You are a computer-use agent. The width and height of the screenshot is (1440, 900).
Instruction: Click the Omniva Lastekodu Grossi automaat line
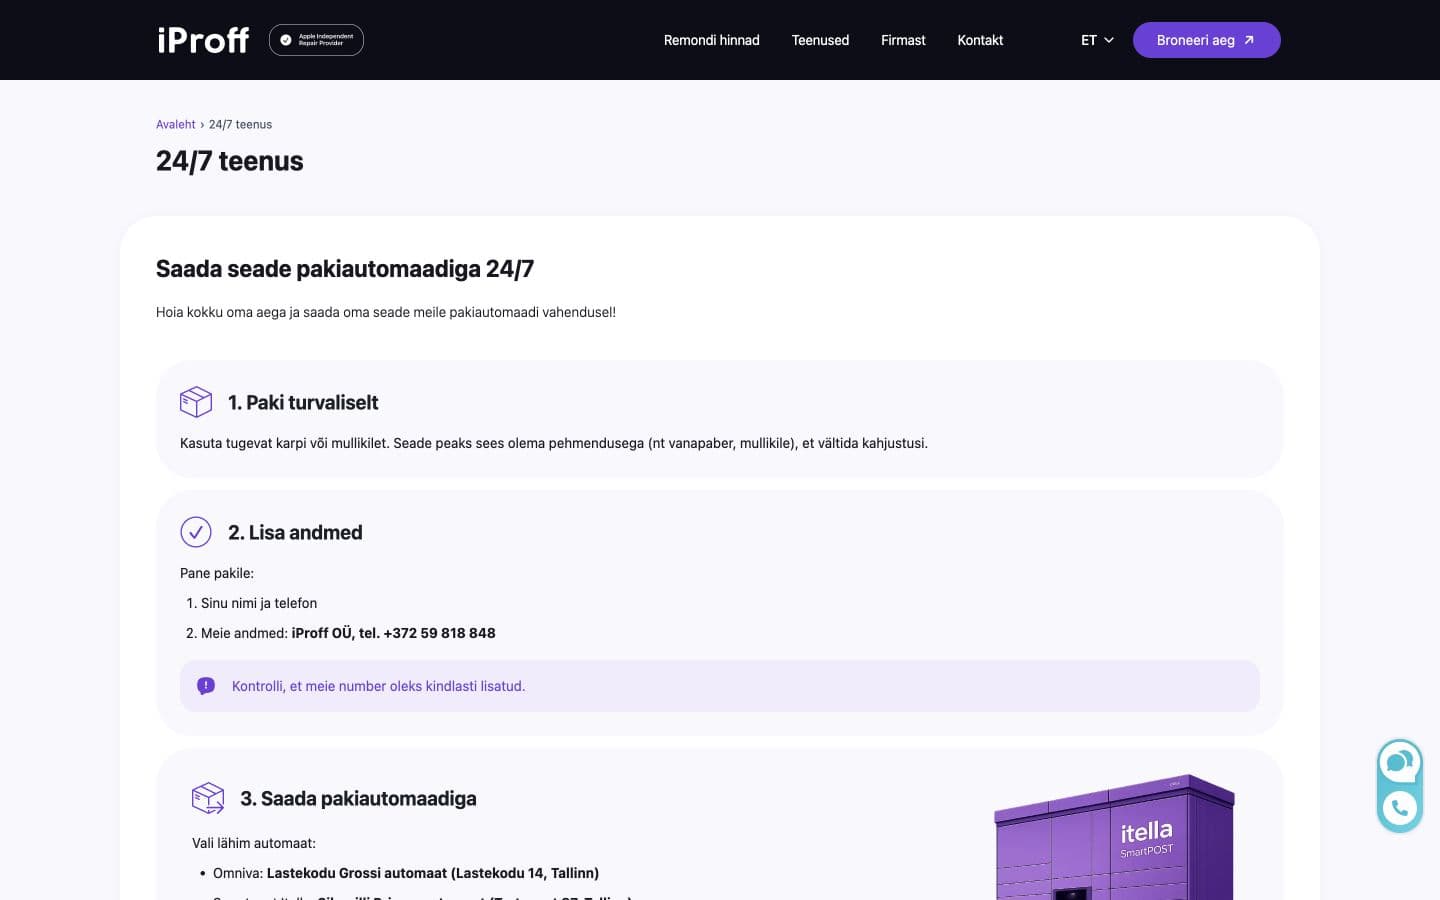(406, 873)
